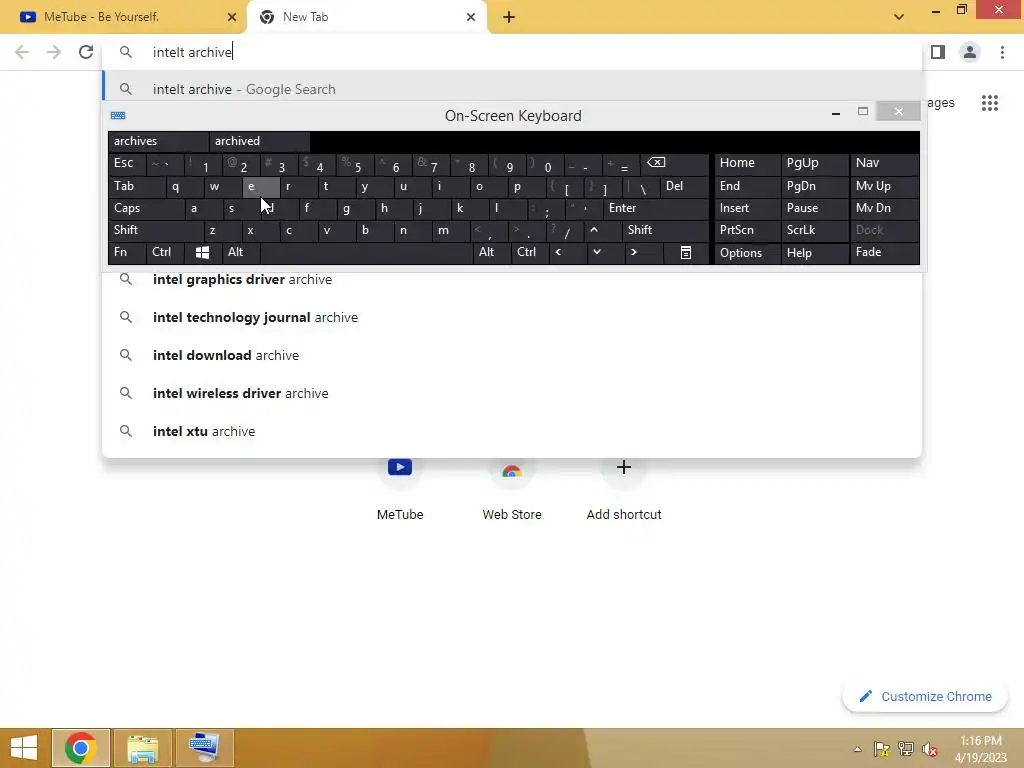Toggle the right Shift key

[665, 230]
